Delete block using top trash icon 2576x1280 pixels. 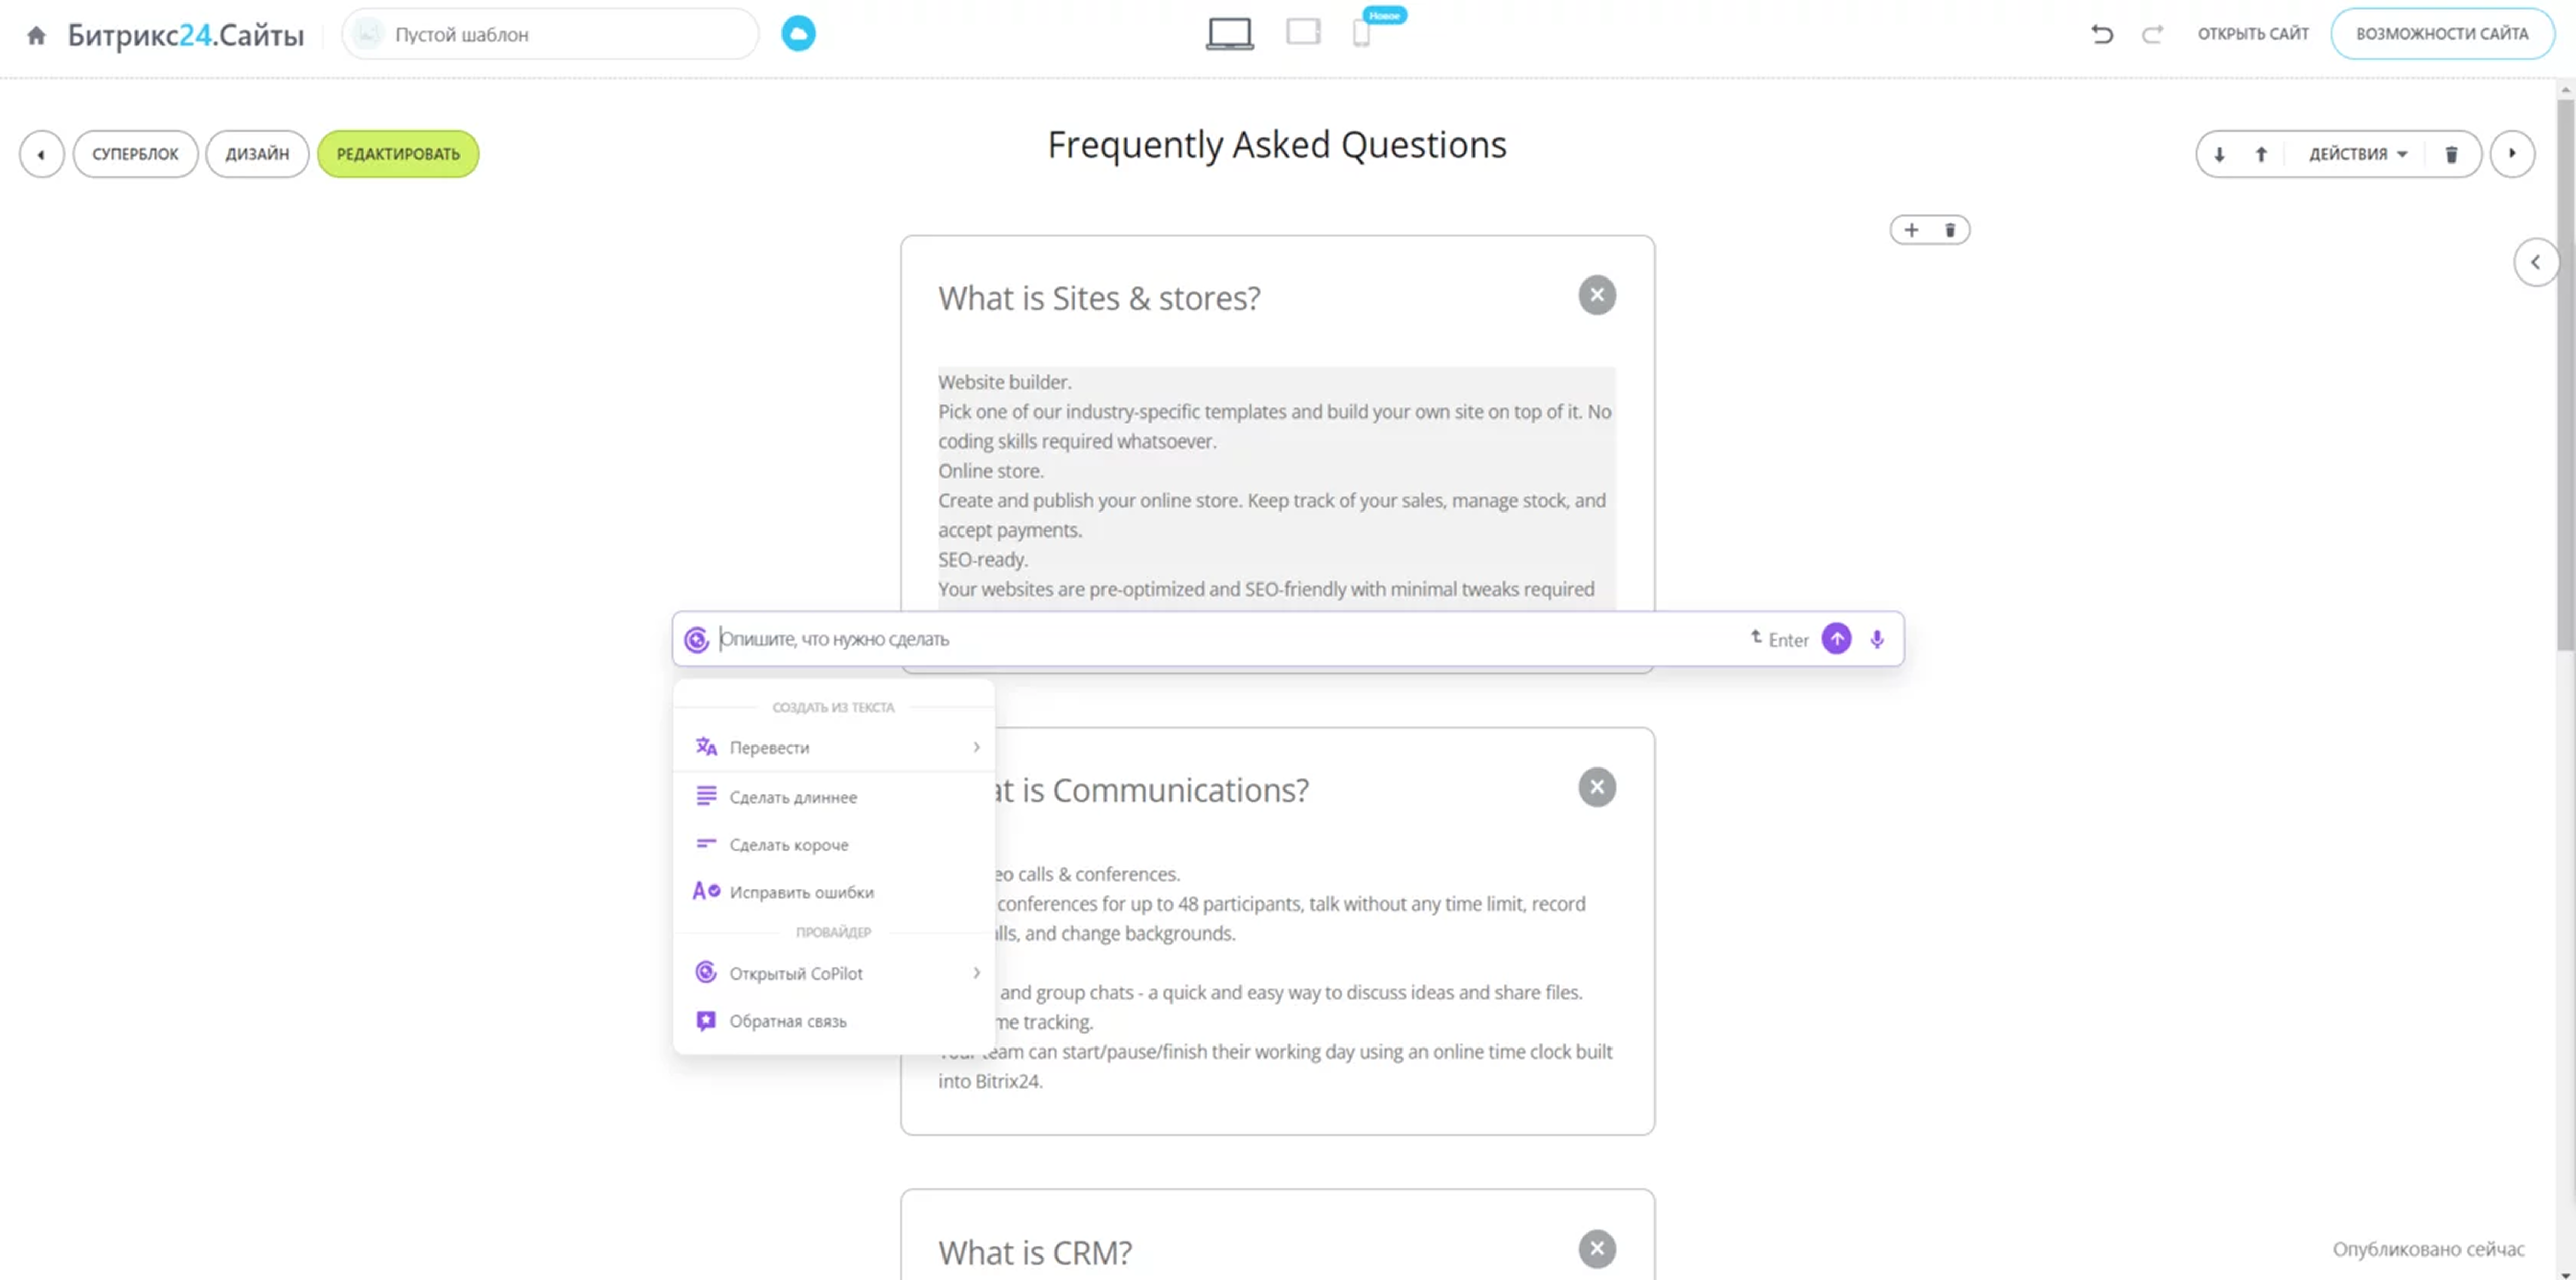2451,154
